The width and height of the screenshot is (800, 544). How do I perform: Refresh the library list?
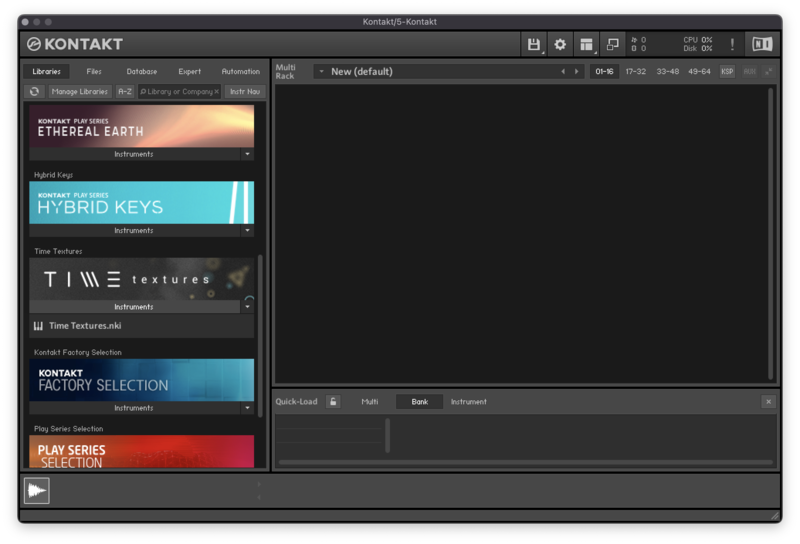(34, 91)
